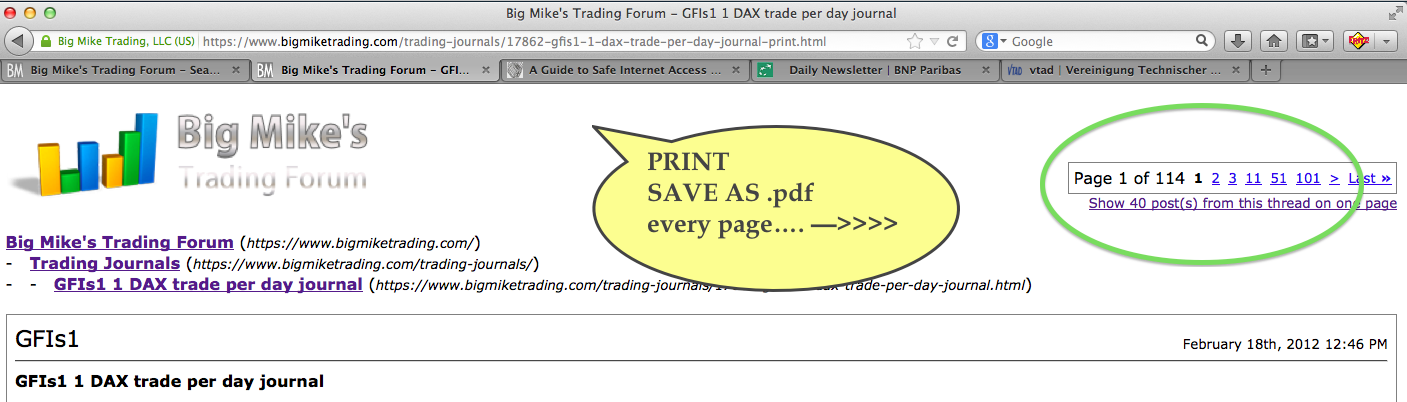Close the Guide to Safe Internet Access tab
The height and width of the screenshot is (402, 1407).
pos(736,71)
